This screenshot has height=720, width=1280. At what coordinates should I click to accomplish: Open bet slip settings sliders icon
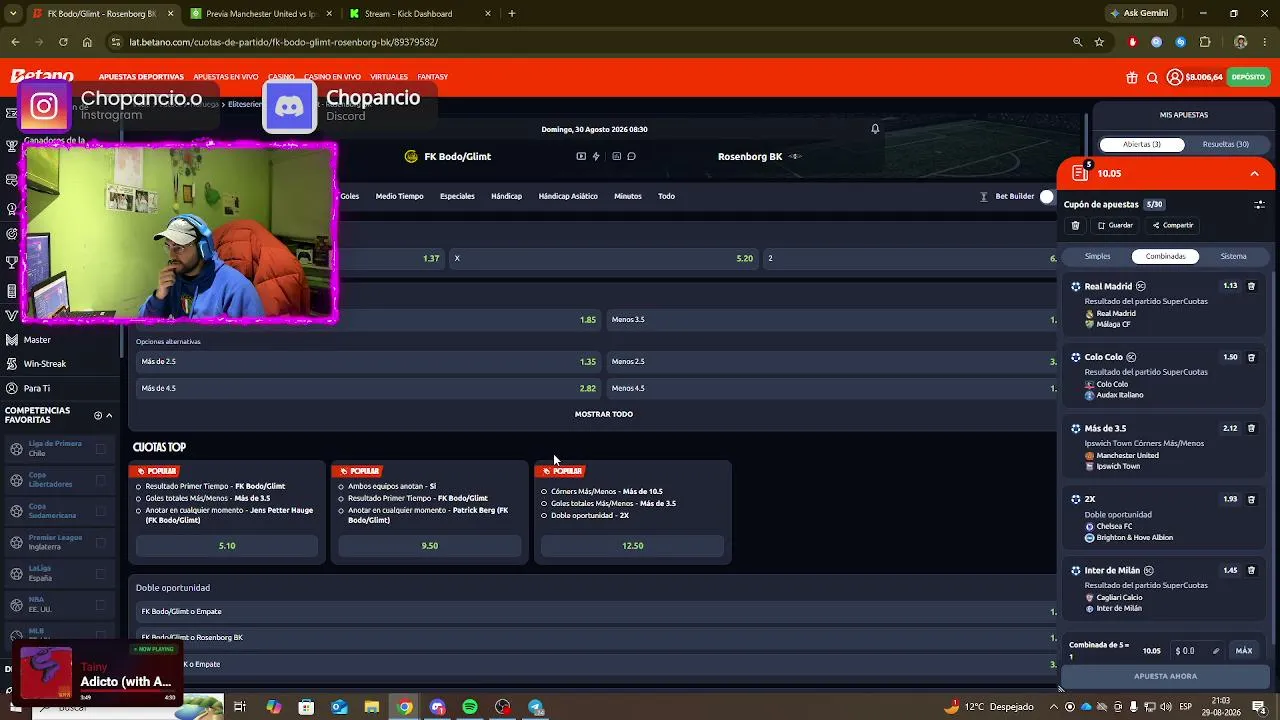[1259, 204]
